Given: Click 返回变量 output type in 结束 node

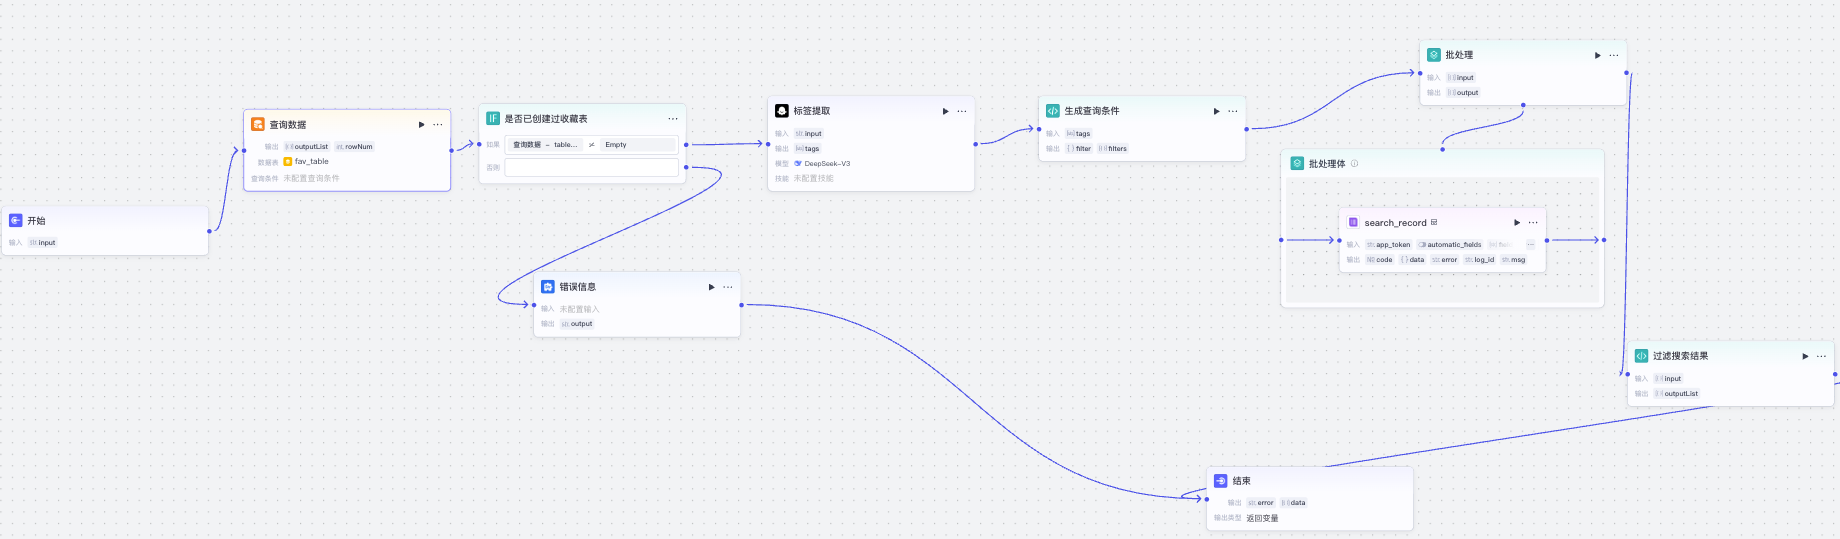Looking at the screenshot, I should pyautogui.click(x=1262, y=518).
